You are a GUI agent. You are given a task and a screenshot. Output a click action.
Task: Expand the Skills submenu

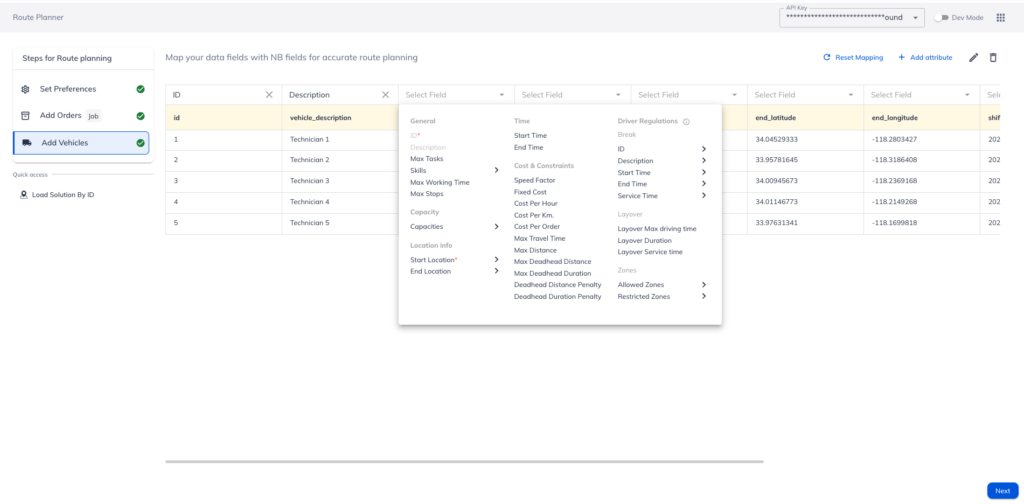point(496,170)
